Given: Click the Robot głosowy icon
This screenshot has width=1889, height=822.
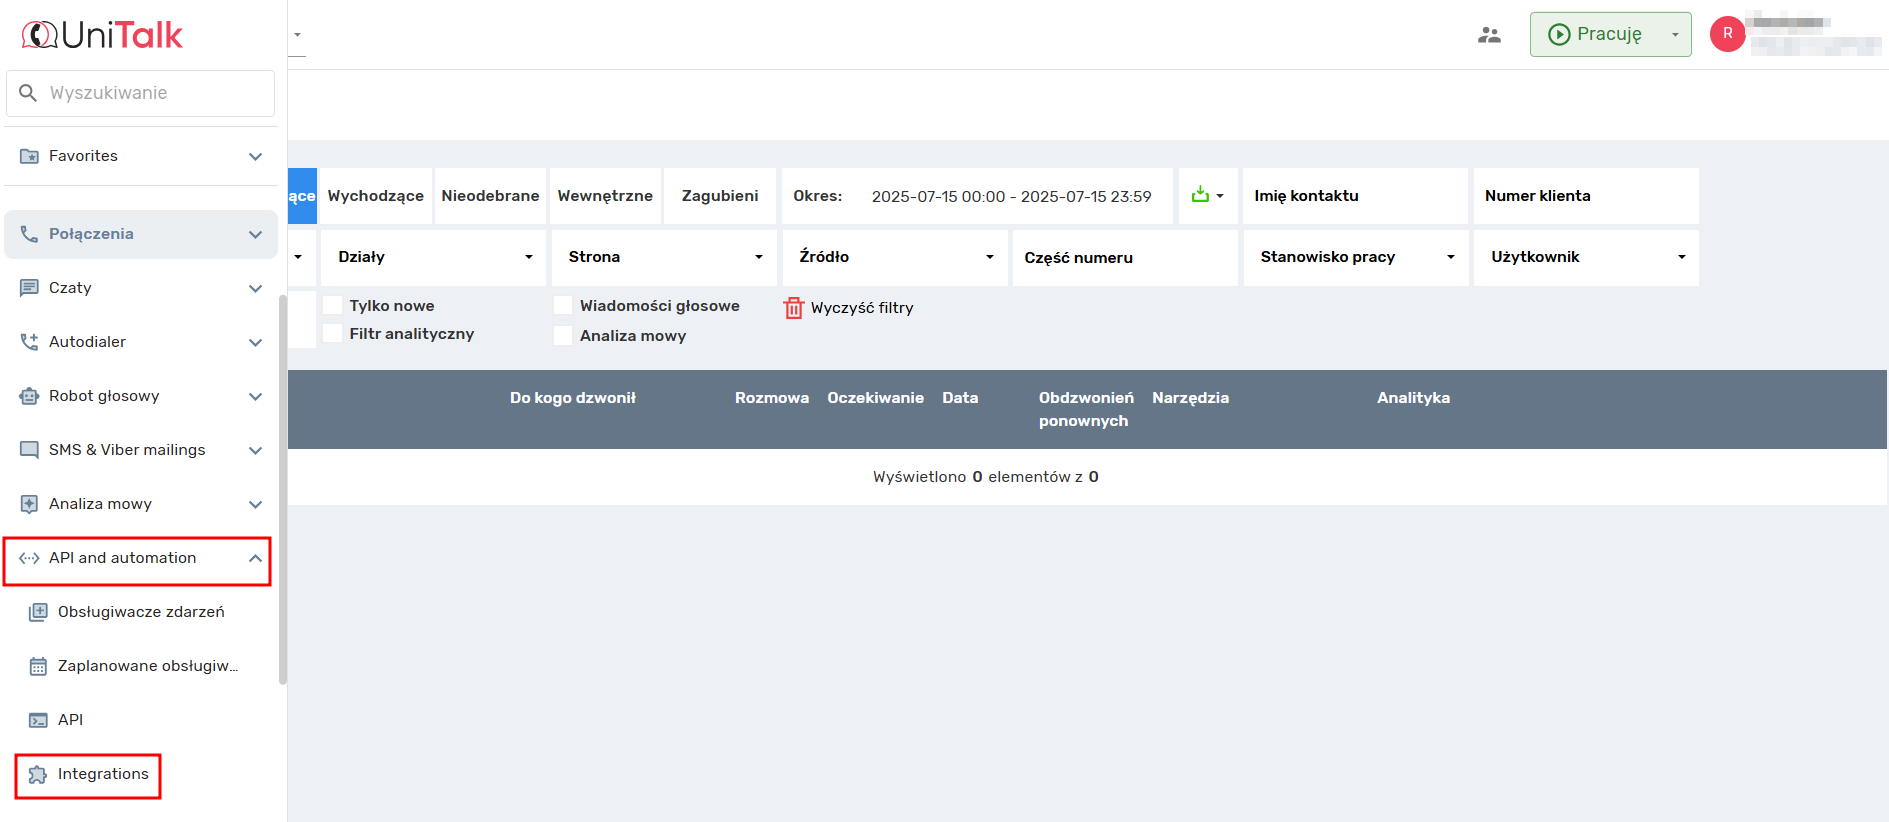Looking at the screenshot, I should coord(29,396).
